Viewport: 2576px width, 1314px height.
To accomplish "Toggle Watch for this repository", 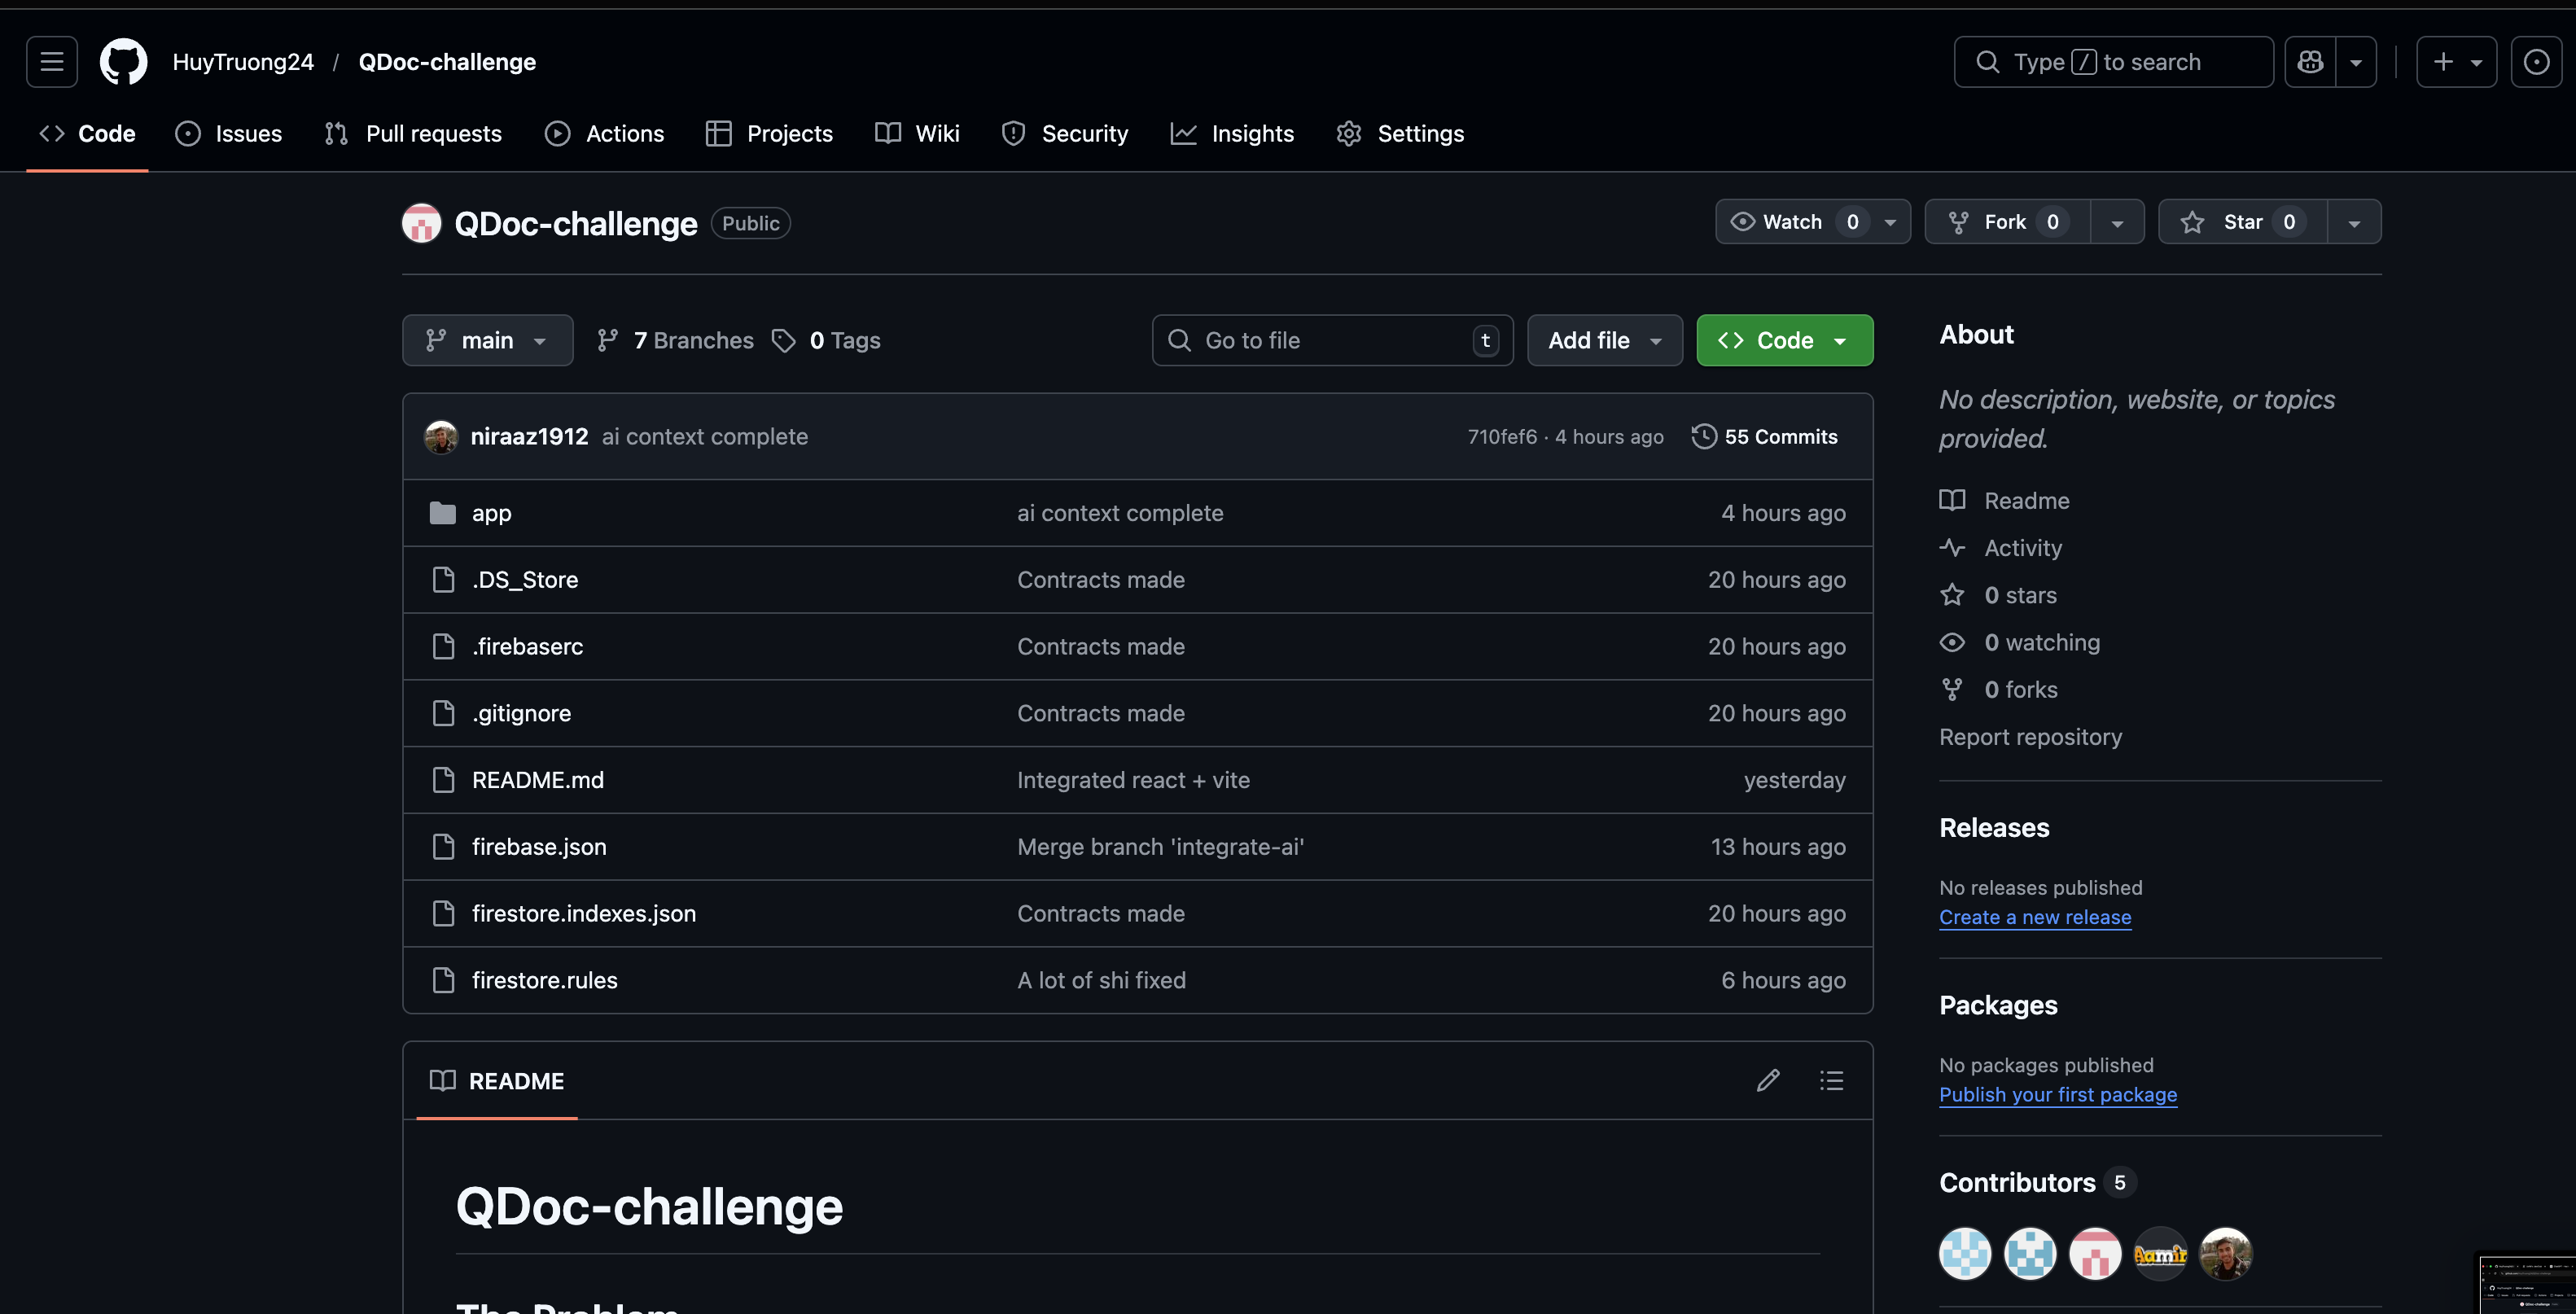I will point(1792,222).
